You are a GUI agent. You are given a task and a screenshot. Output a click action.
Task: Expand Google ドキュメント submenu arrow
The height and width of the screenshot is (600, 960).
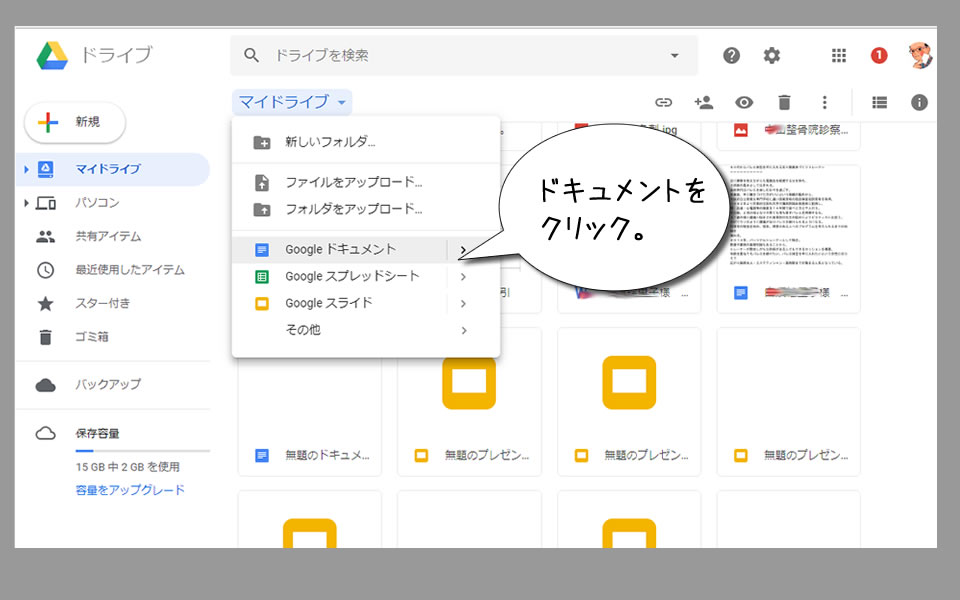pos(463,250)
